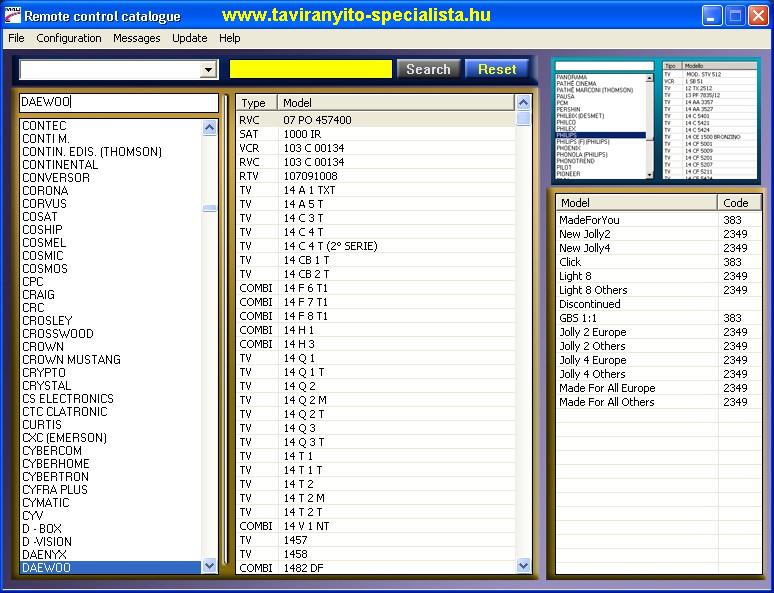Select Discontinued row
The height and width of the screenshot is (593, 774).
click(x=658, y=304)
